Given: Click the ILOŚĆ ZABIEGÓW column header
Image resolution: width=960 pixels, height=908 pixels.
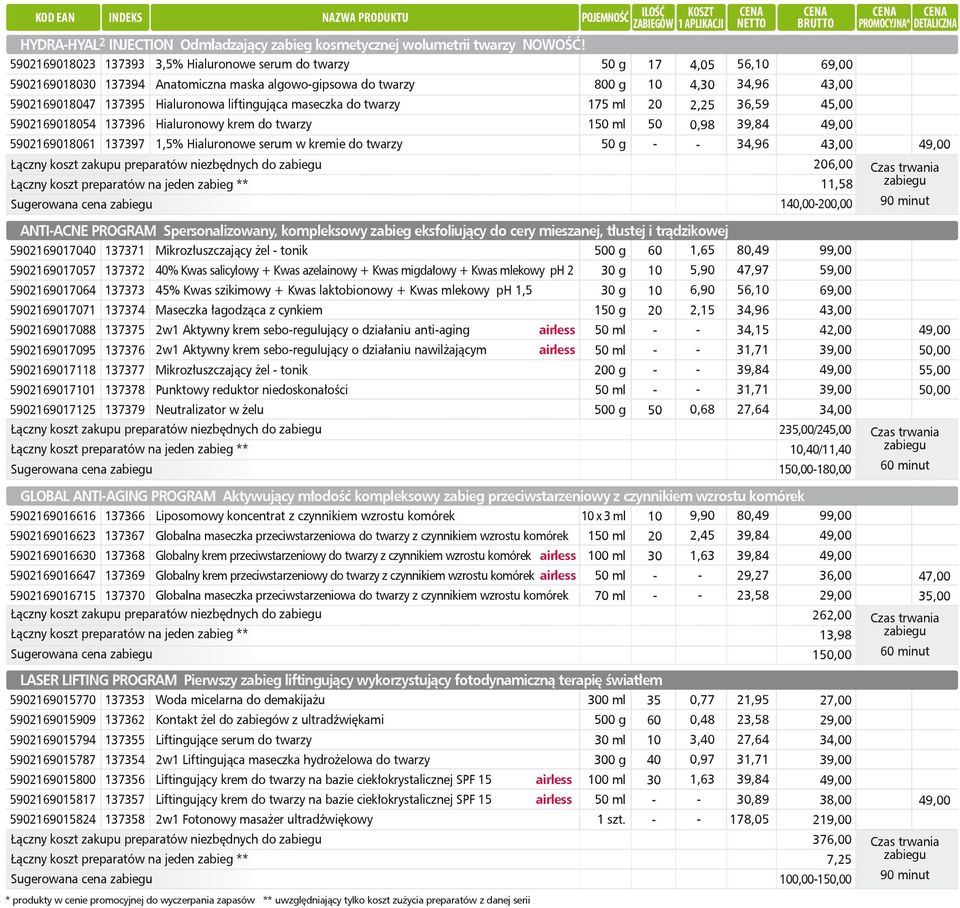Looking at the screenshot, I should point(653,17).
